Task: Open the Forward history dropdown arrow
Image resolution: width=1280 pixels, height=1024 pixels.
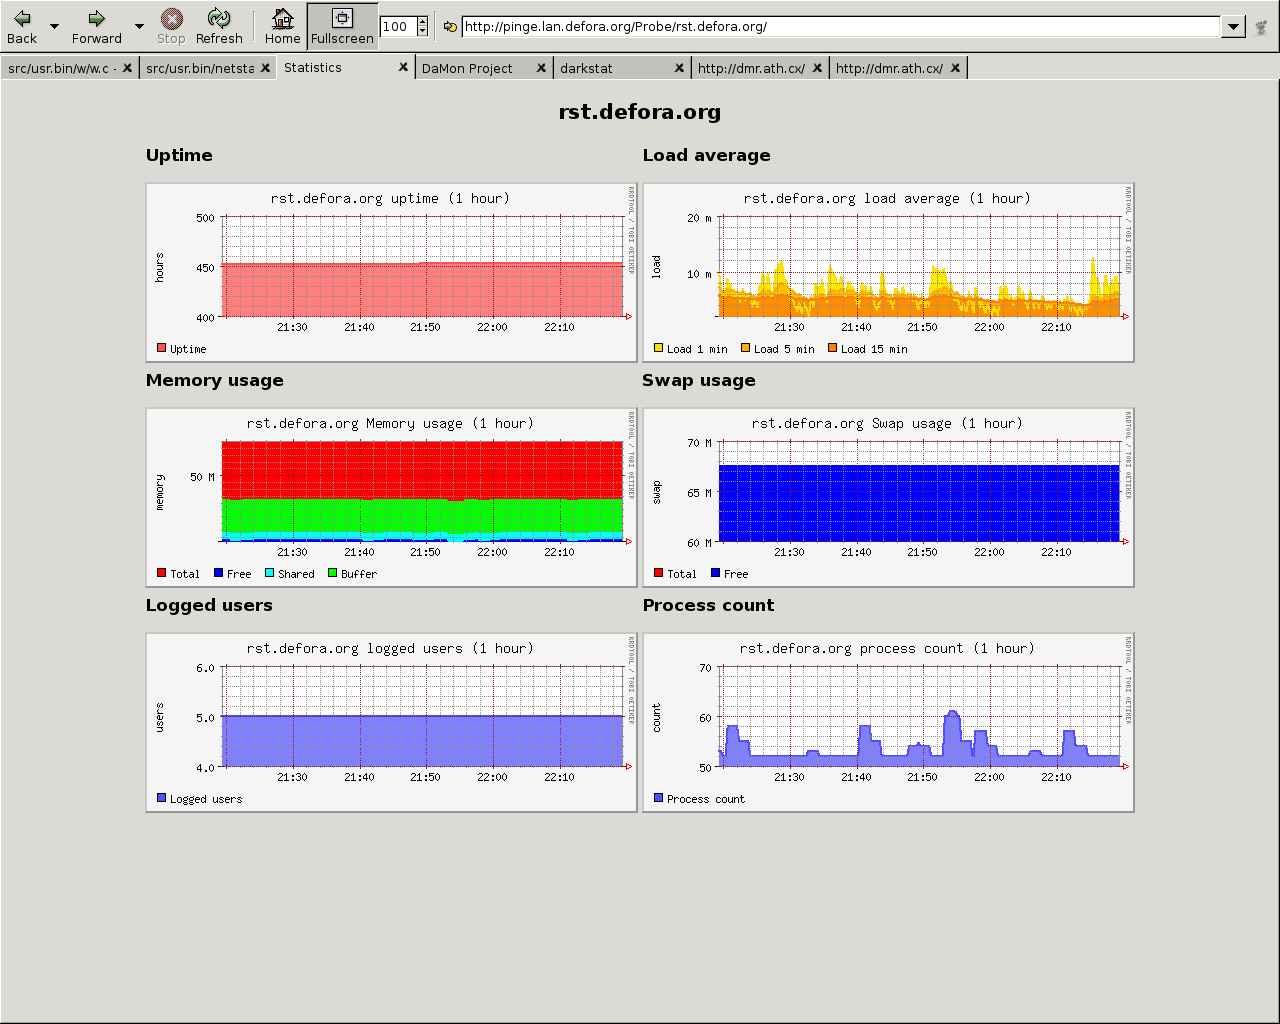Action: tap(139, 27)
